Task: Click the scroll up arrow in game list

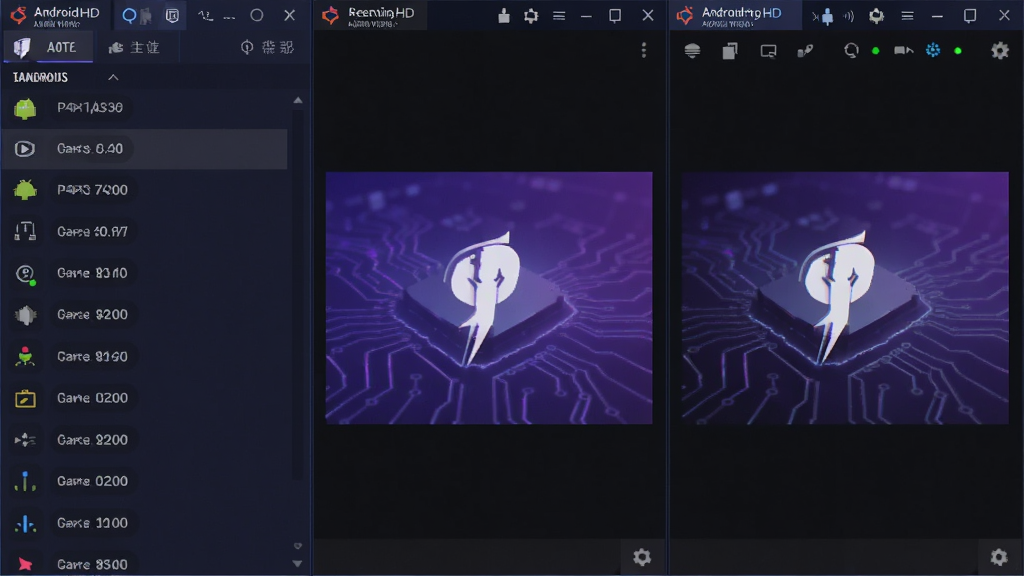Action: tap(298, 100)
